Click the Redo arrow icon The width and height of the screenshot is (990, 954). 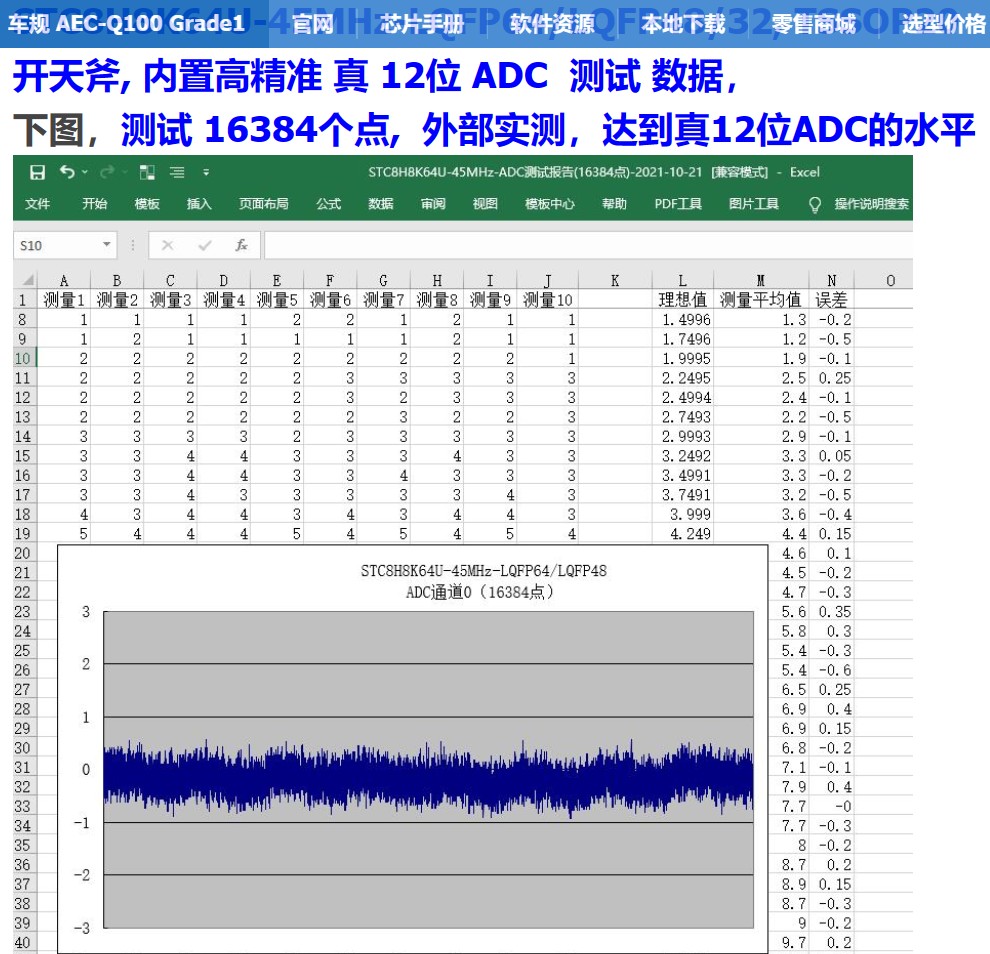107,172
